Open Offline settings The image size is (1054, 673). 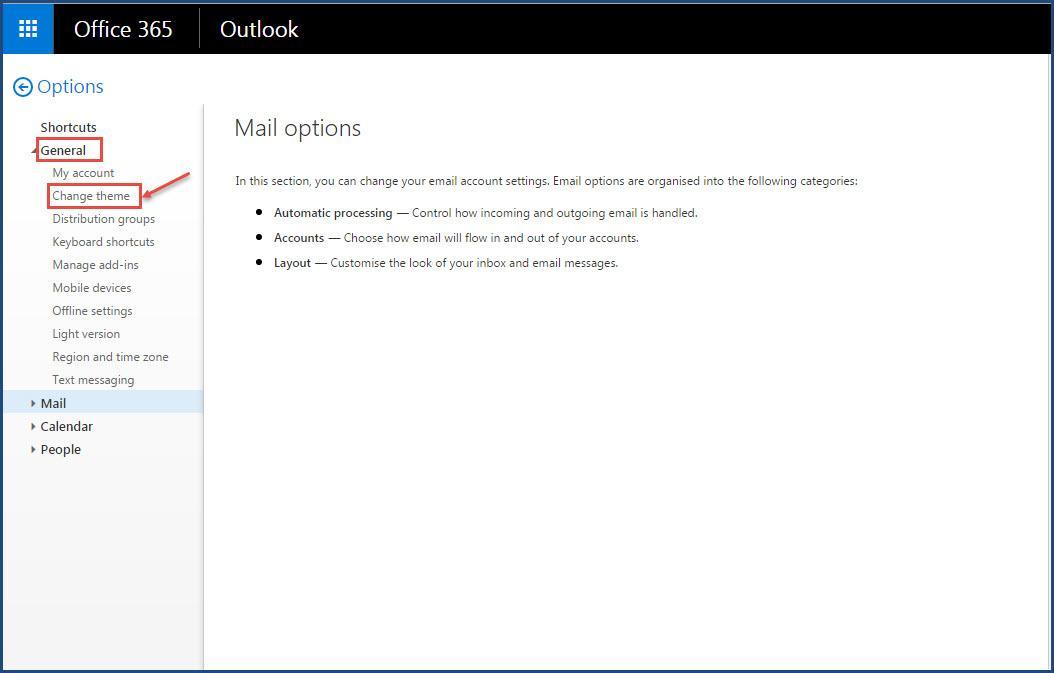point(92,310)
